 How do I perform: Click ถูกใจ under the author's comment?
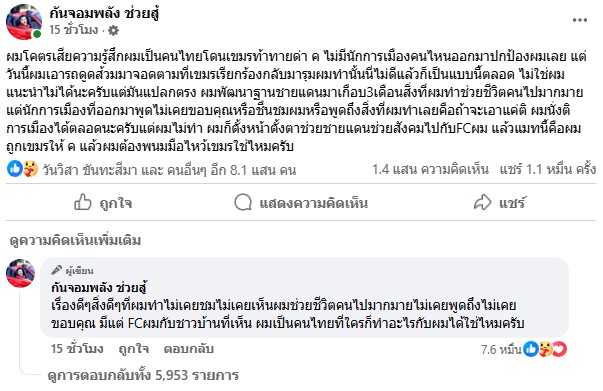click(x=133, y=349)
